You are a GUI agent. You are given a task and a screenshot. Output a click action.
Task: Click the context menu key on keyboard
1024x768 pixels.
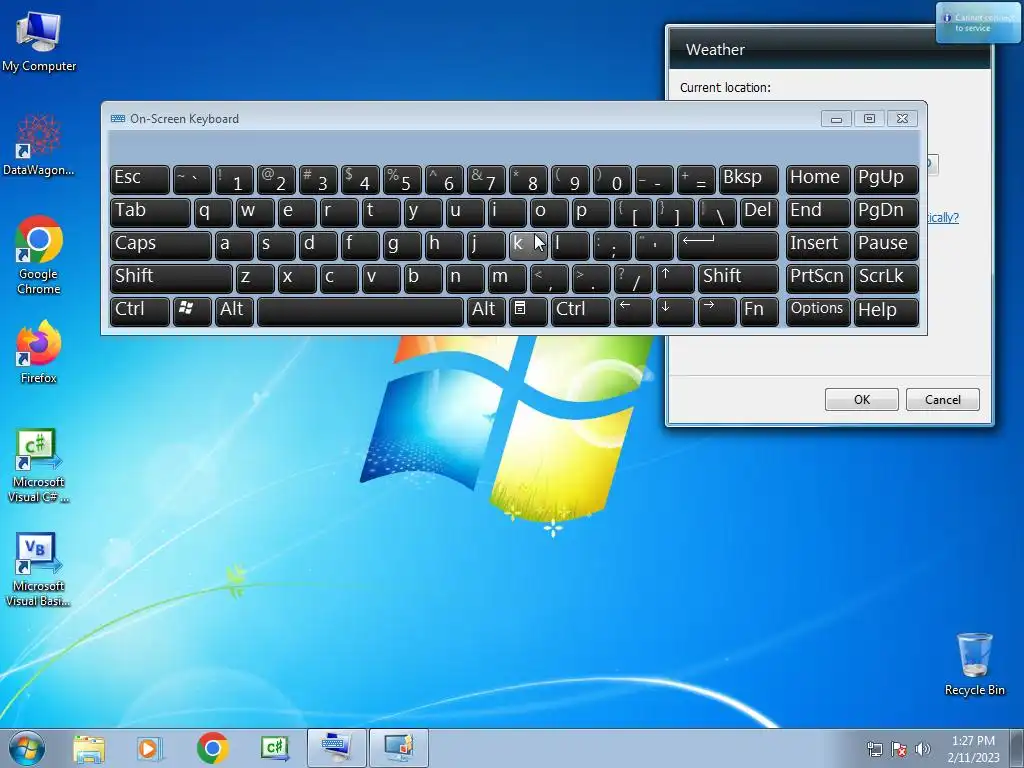tap(528, 311)
